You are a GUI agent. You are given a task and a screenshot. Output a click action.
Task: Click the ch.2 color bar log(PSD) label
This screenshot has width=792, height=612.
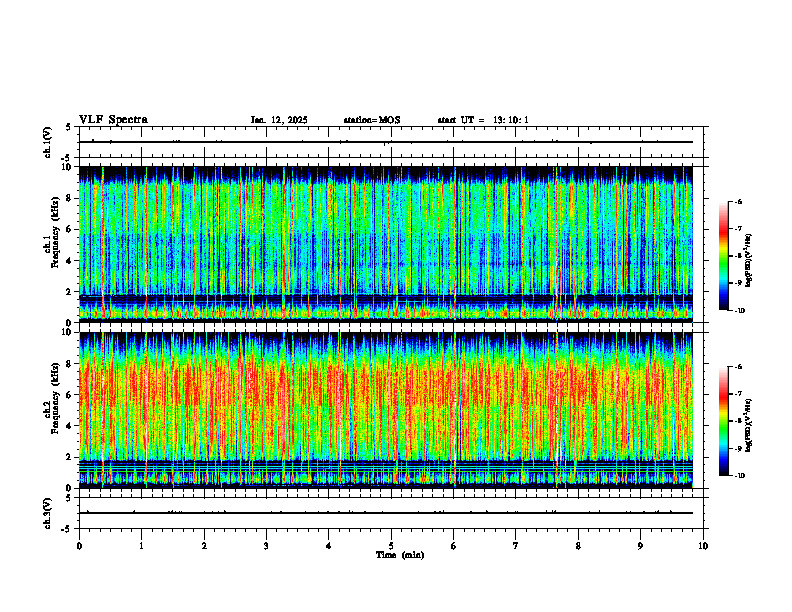[x=749, y=426]
